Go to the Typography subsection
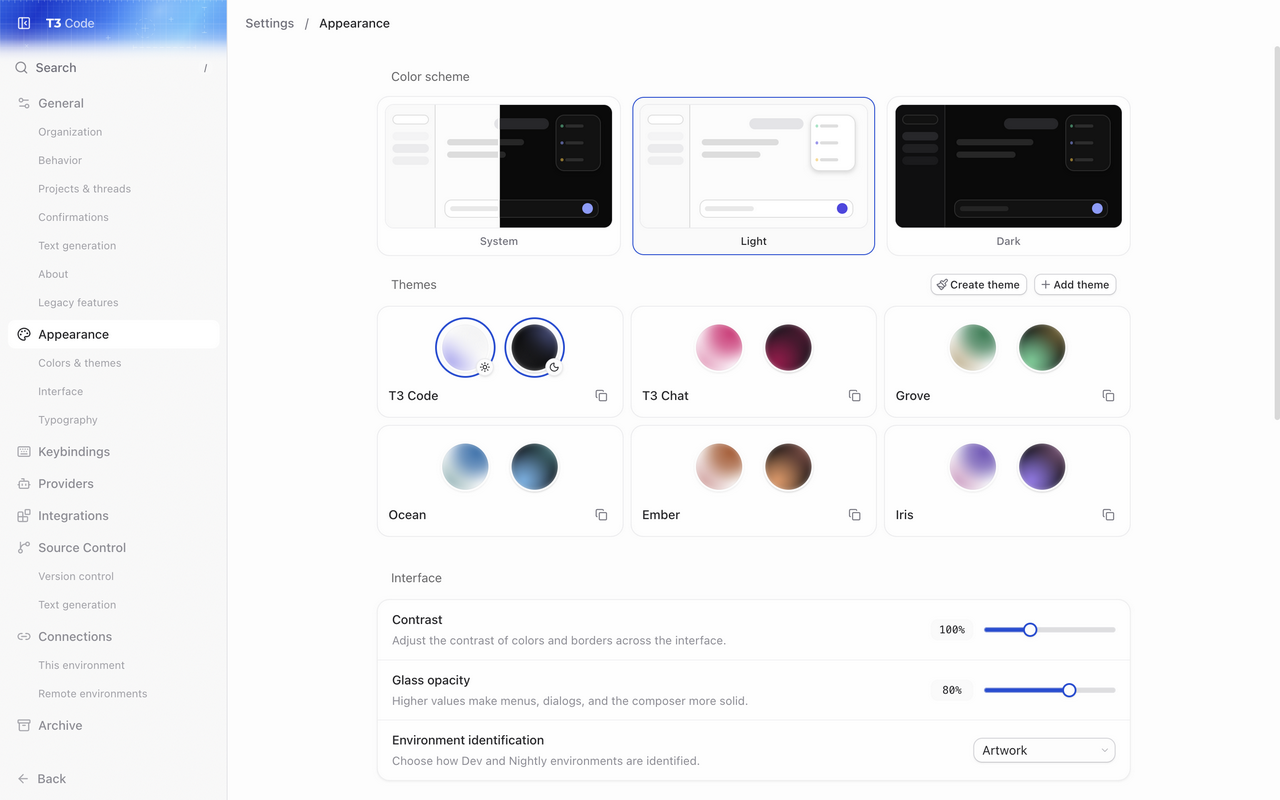Viewport: 1280px width, 800px height. click(68, 420)
